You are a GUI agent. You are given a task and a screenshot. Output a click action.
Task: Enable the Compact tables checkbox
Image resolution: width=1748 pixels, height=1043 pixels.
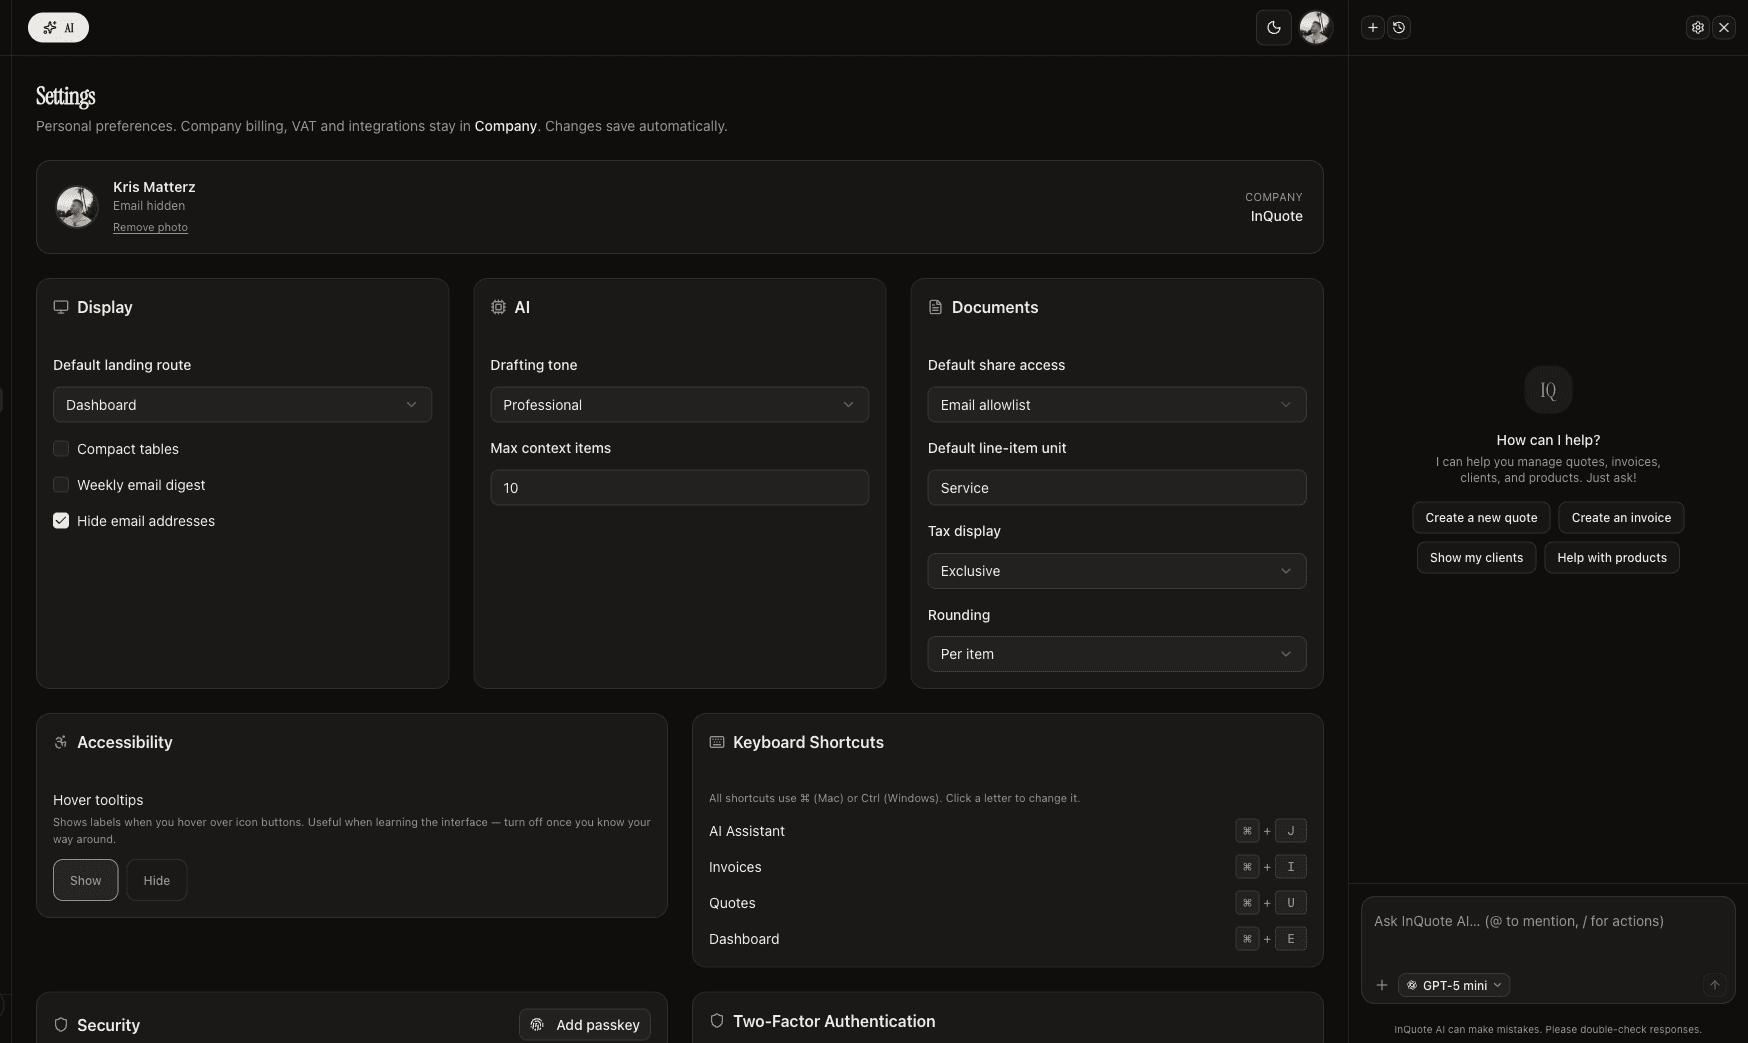61,449
